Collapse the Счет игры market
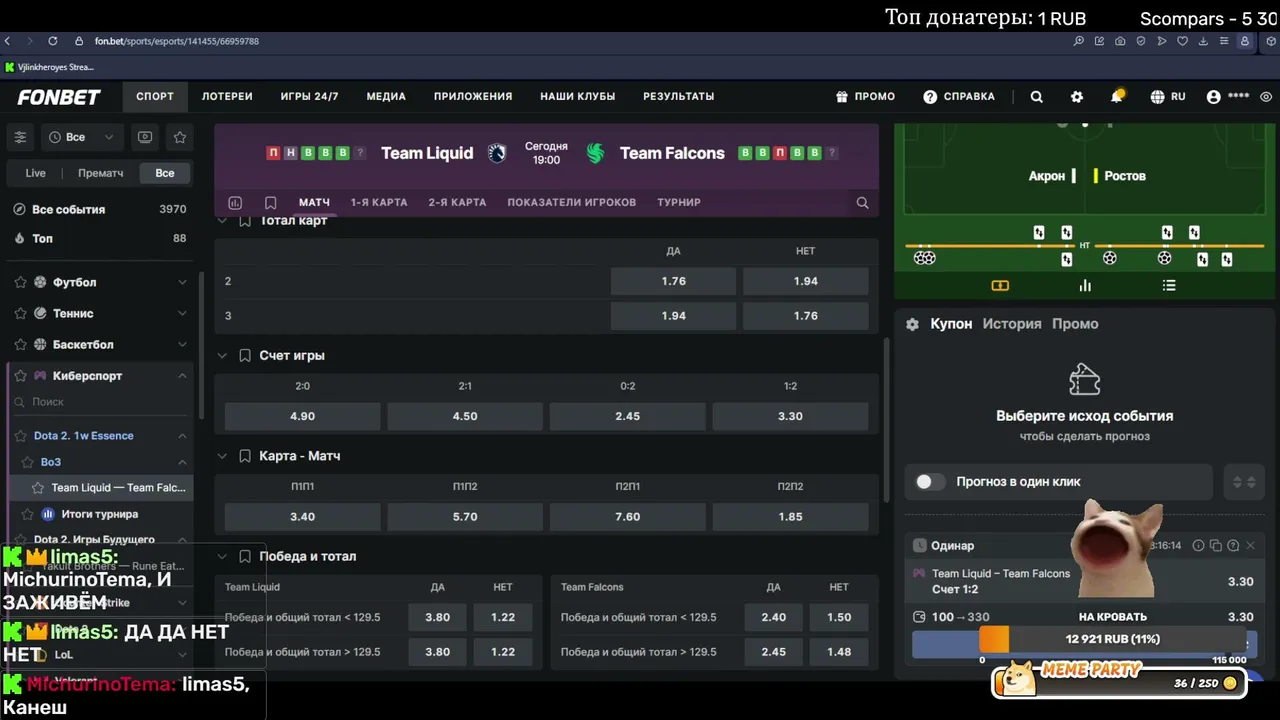The width and height of the screenshot is (1280, 720). 222,356
